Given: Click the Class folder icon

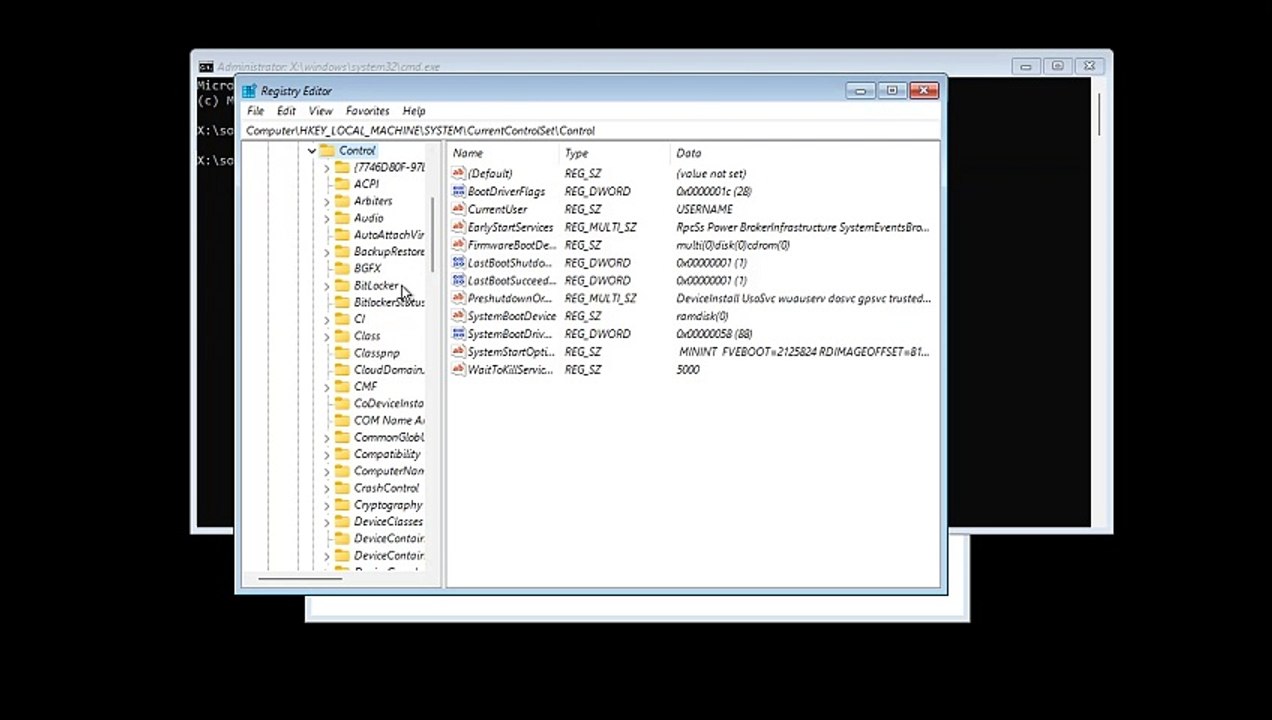Looking at the screenshot, I should 342,336.
